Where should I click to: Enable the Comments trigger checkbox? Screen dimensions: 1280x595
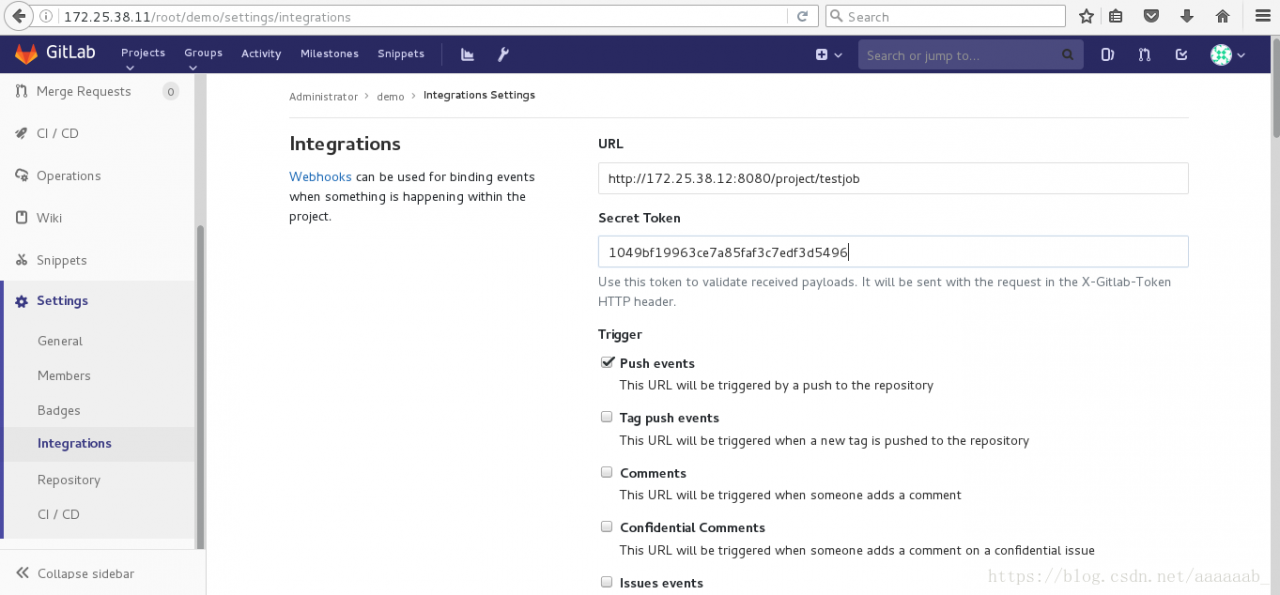(606, 472)
